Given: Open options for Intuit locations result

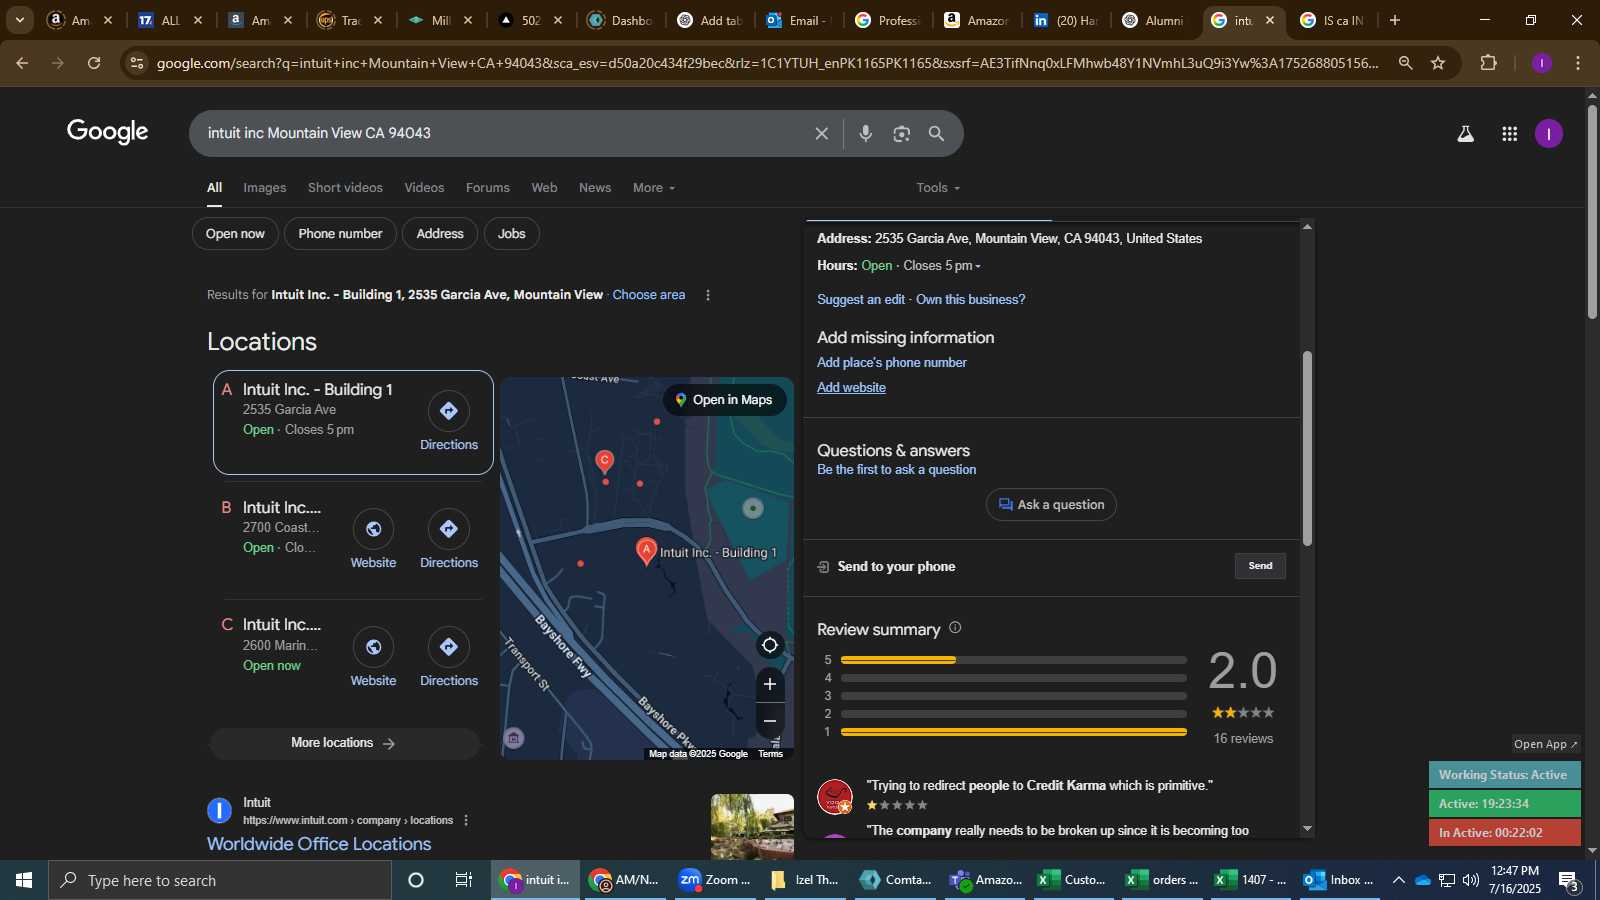Looking at the screenshot, I should point(466,820).
